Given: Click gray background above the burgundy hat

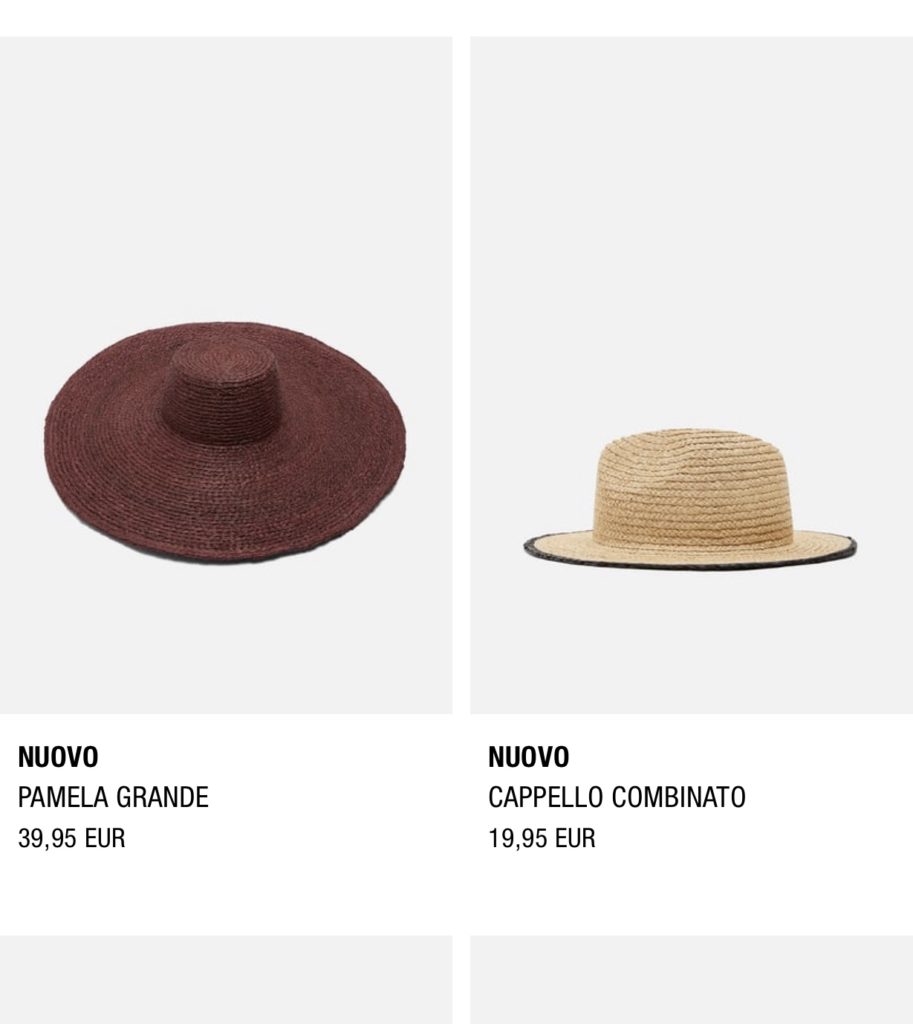Looking at the screenshot, I should pyautogui.click(x=226, y=176).
